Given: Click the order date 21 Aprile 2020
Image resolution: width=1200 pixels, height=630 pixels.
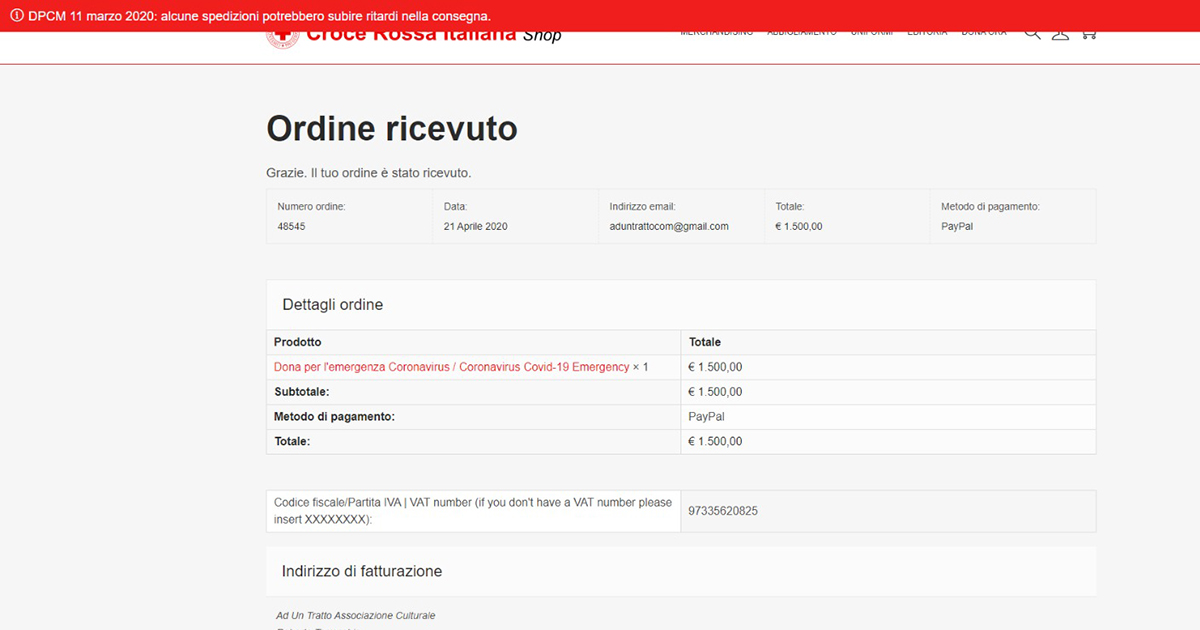Looking at the screenshot, I should [476, 226].
